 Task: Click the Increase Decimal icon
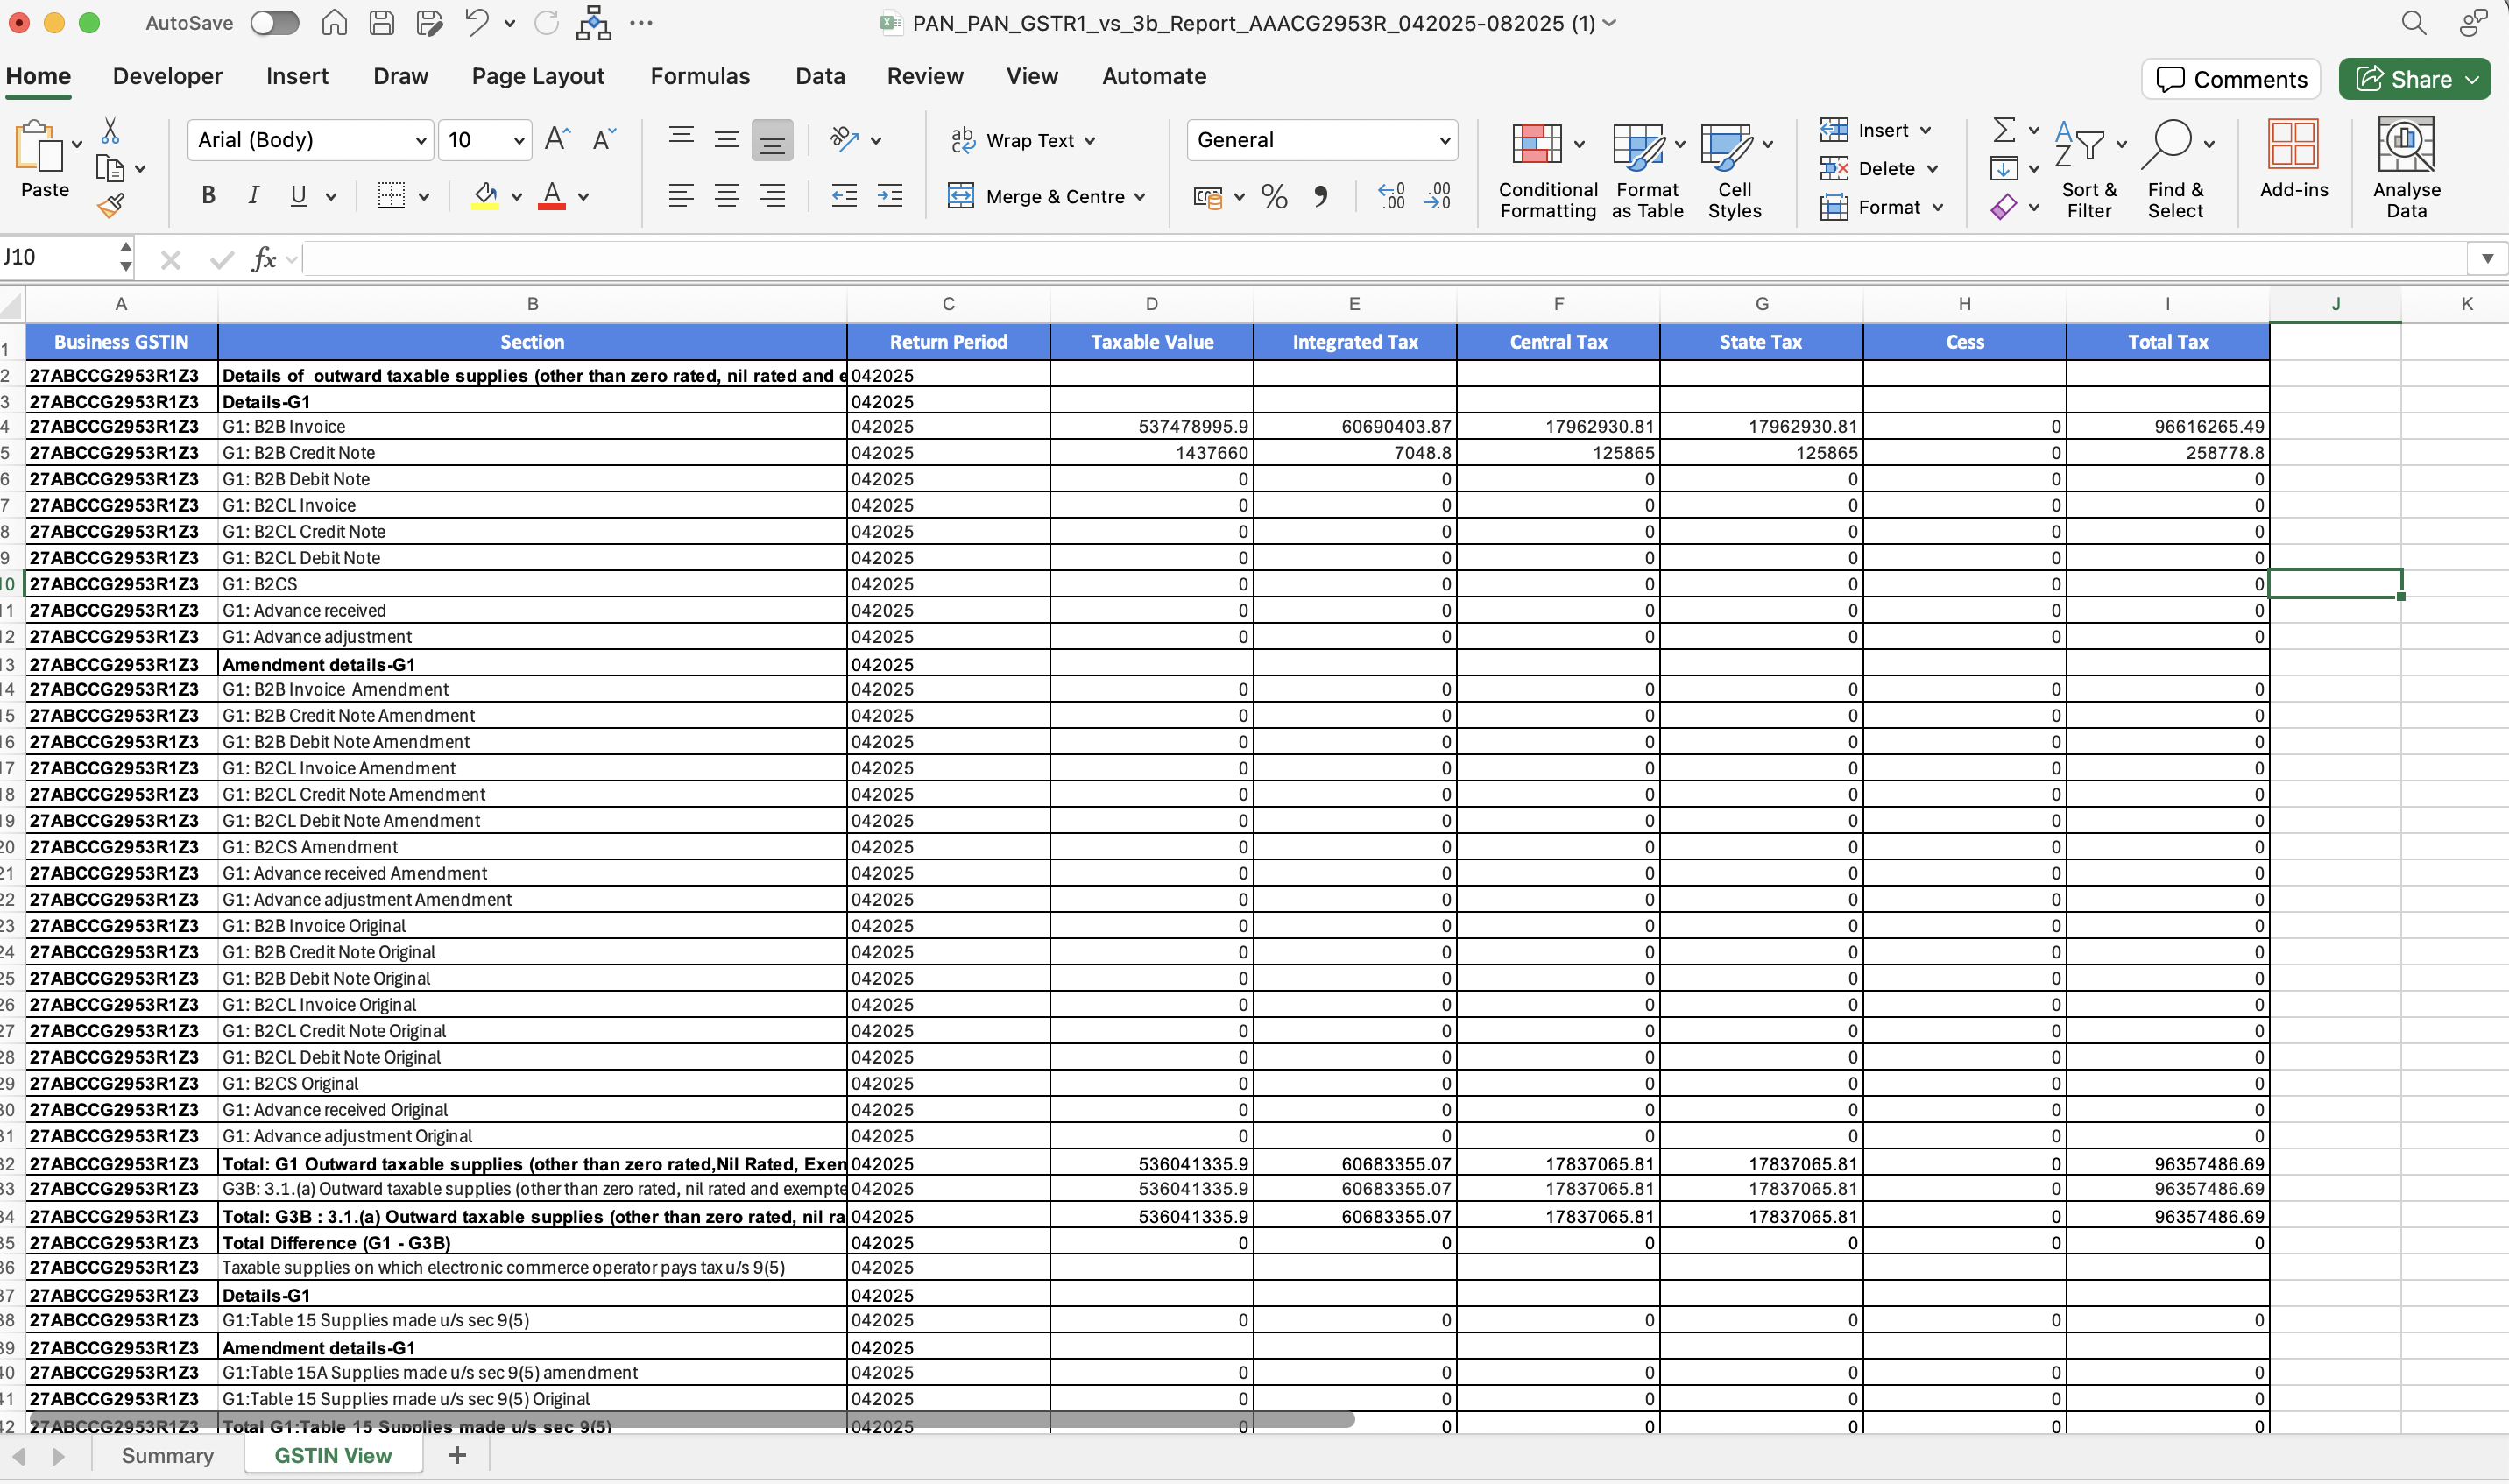point(1391,196)
